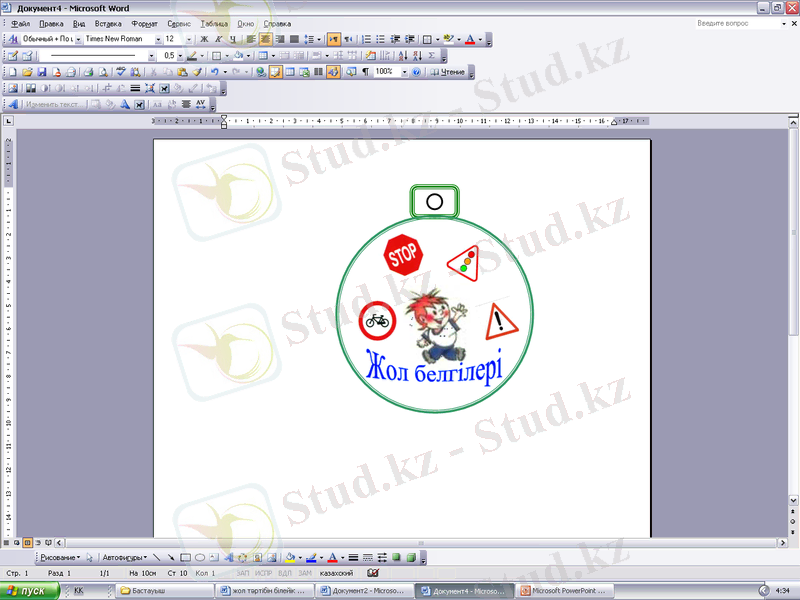This screenshot has width=800, height=600.
Task: Toggle Italic formatting (К)
Action: (218, 39)
